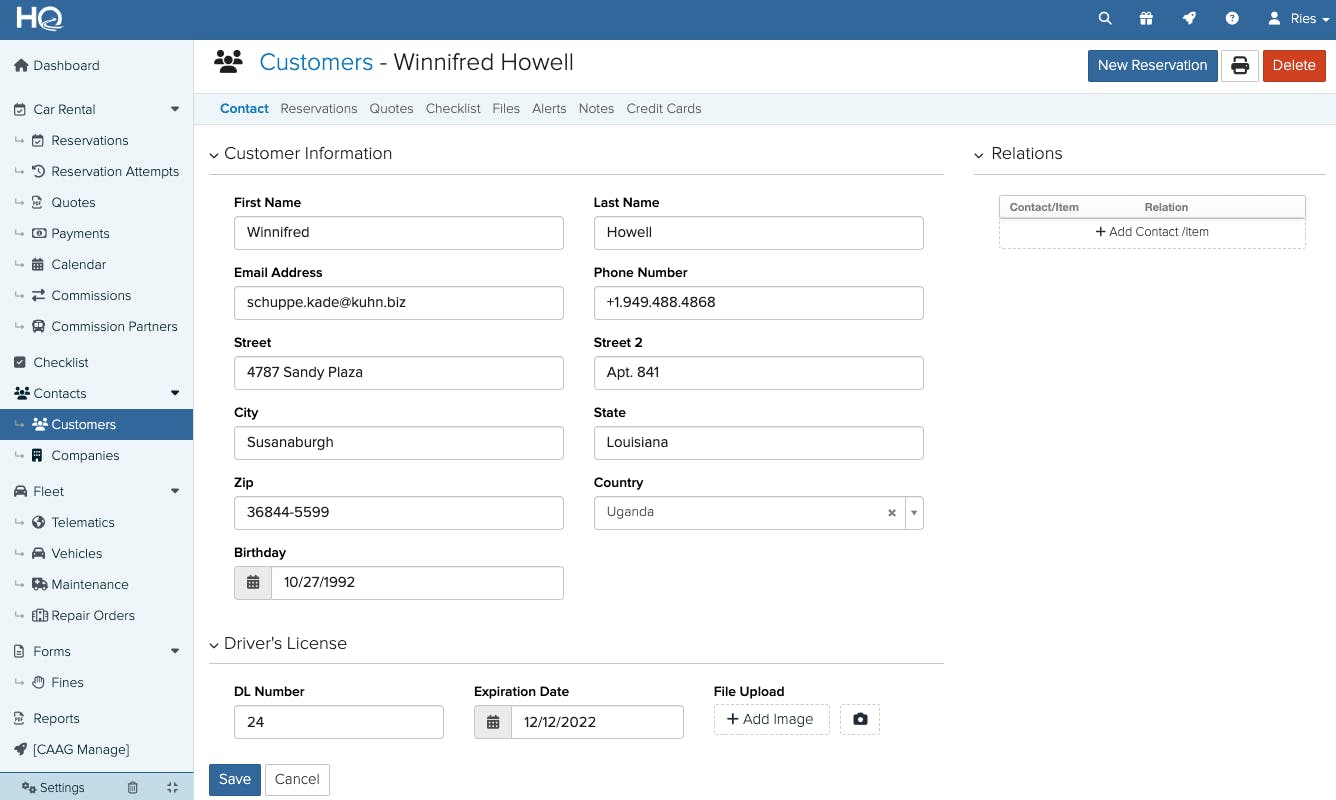Add Contact/Item in the Relations panel
This screenshot has height=800, width=1336.
(x=1152, y=231)
